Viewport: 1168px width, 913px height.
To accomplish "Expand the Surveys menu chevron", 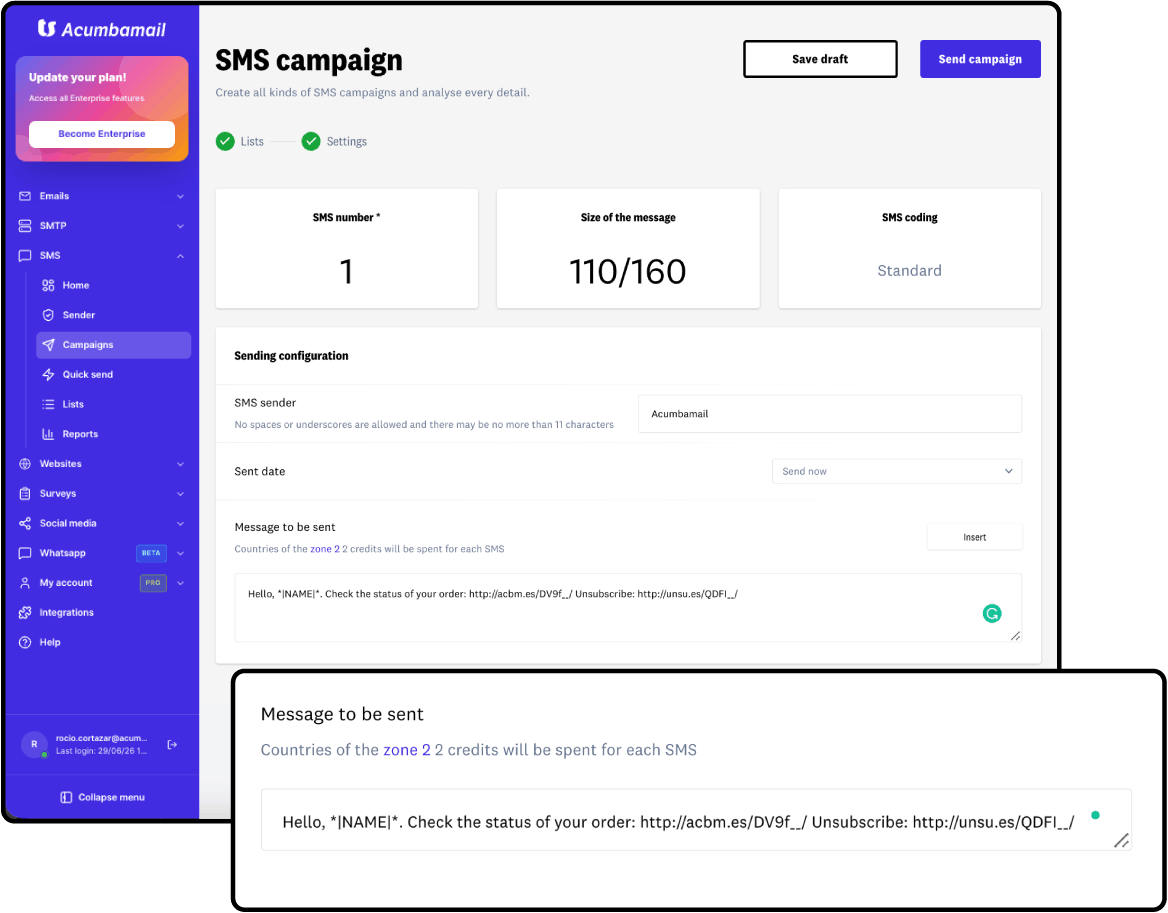I will (180, 494).
